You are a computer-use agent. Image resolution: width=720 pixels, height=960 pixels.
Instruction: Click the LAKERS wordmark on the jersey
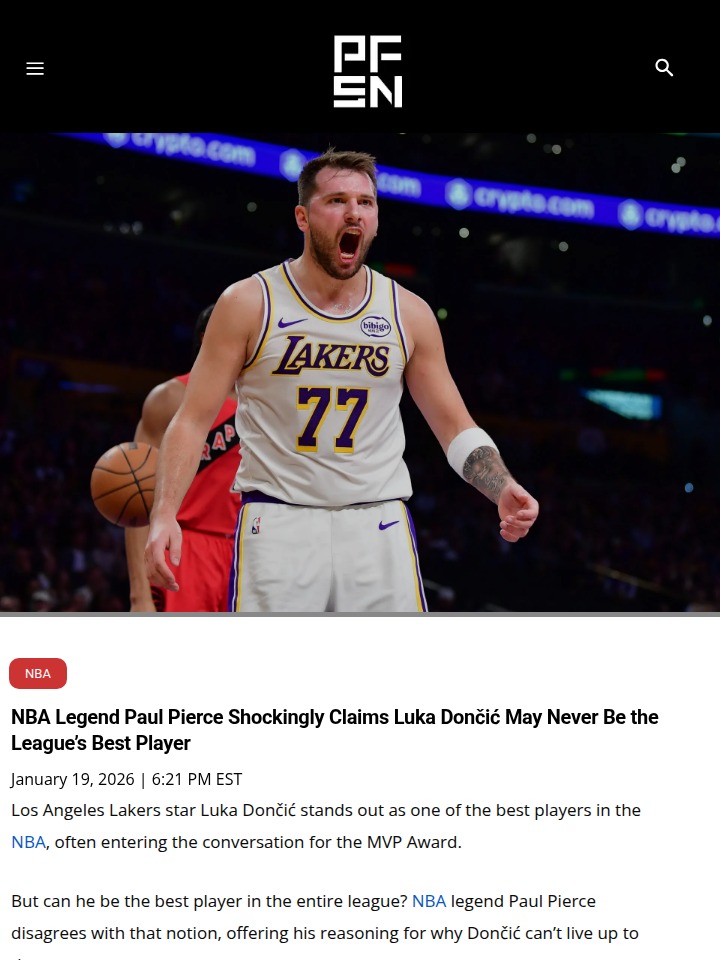(331, 356)
